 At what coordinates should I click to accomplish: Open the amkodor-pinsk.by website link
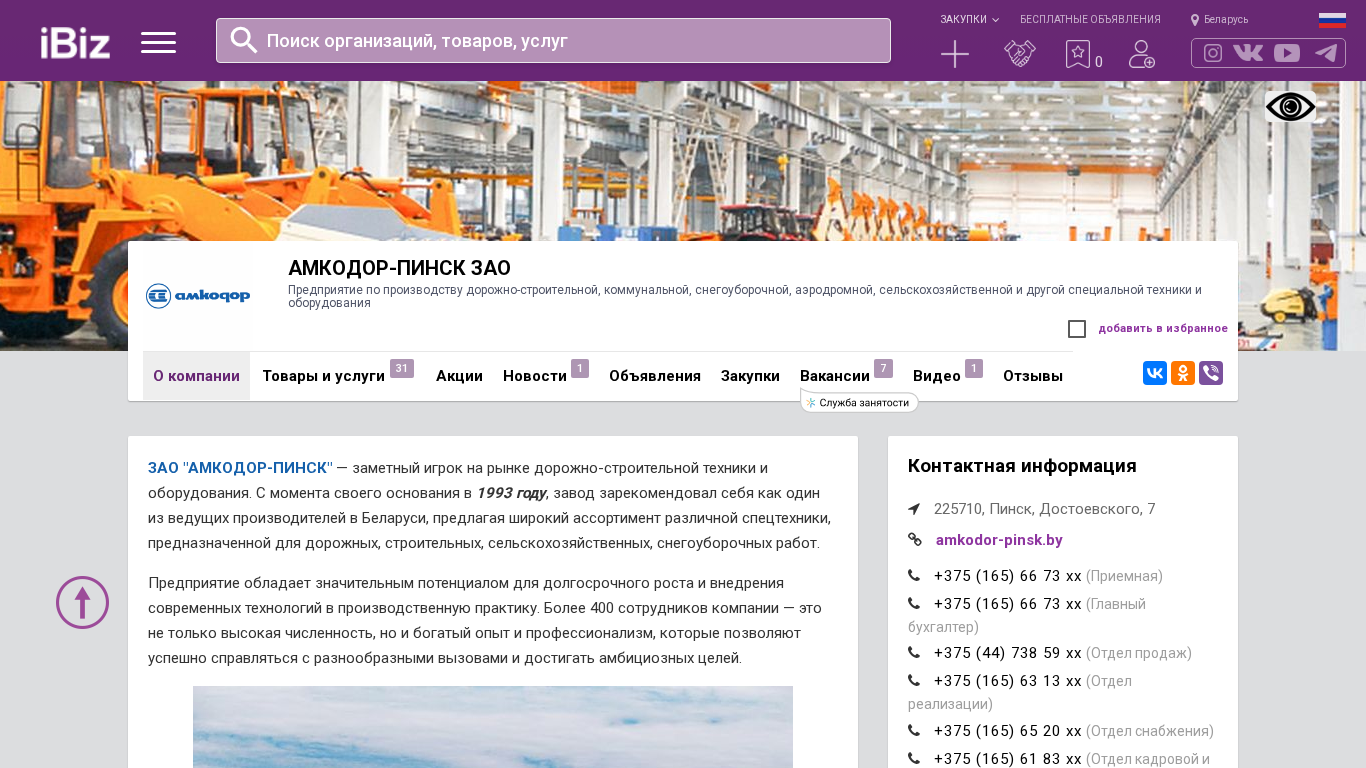coord(999,540)
